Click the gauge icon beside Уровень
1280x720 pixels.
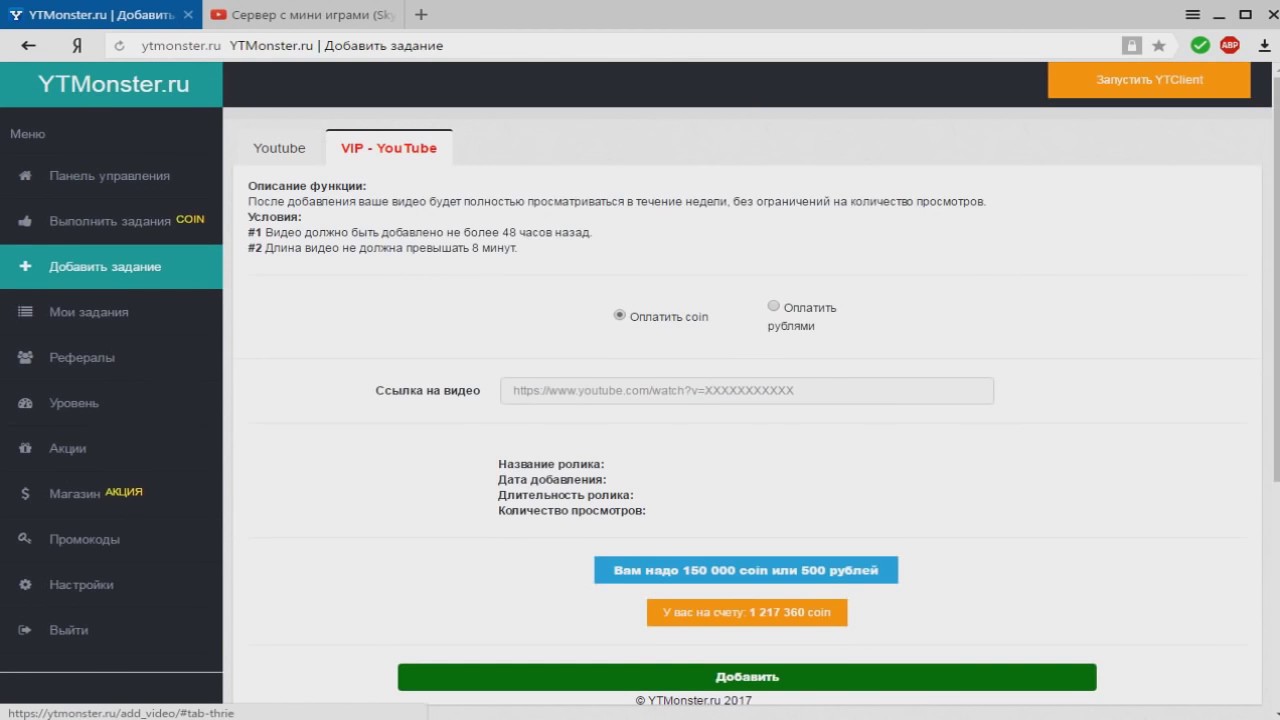click(x=26, y=403)
